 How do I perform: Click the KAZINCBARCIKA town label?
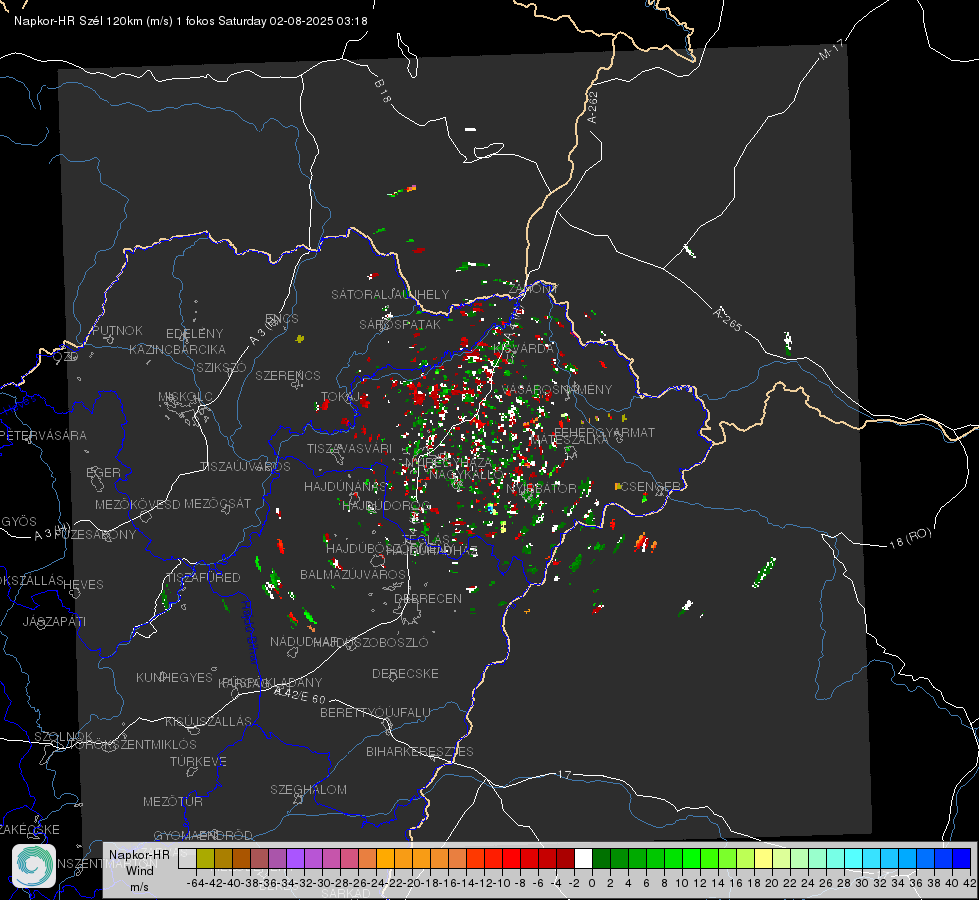click(177, 349)
